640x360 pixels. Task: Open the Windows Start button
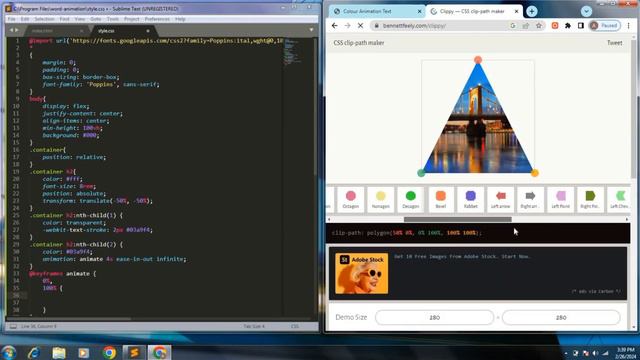[9, 352]
